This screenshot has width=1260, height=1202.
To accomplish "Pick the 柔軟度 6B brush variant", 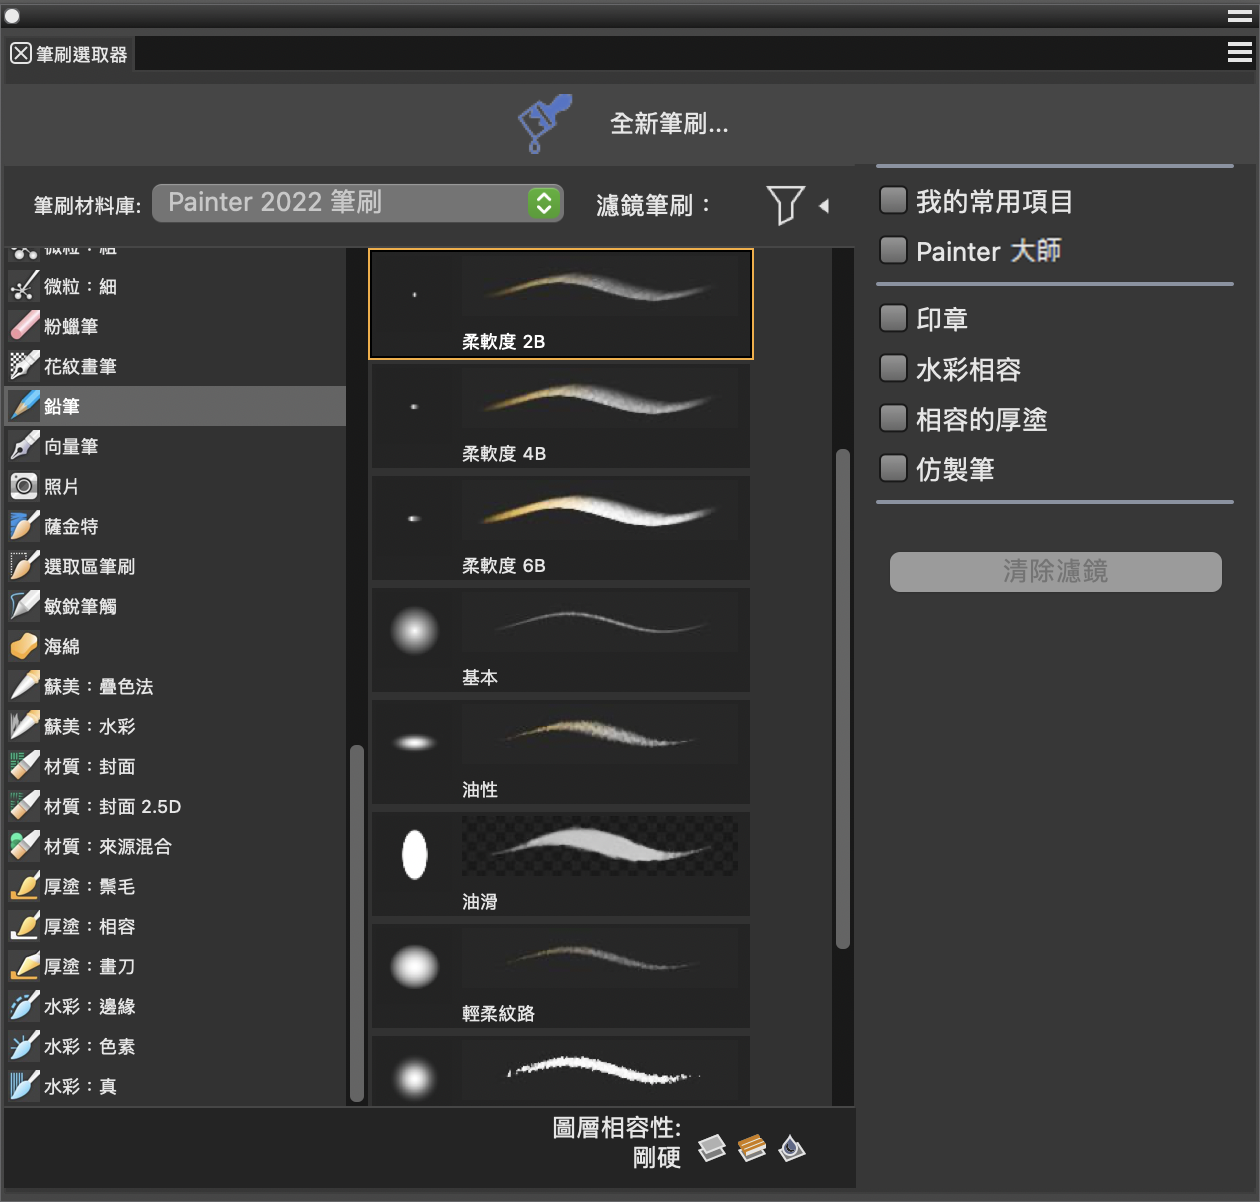I will 560,528.
